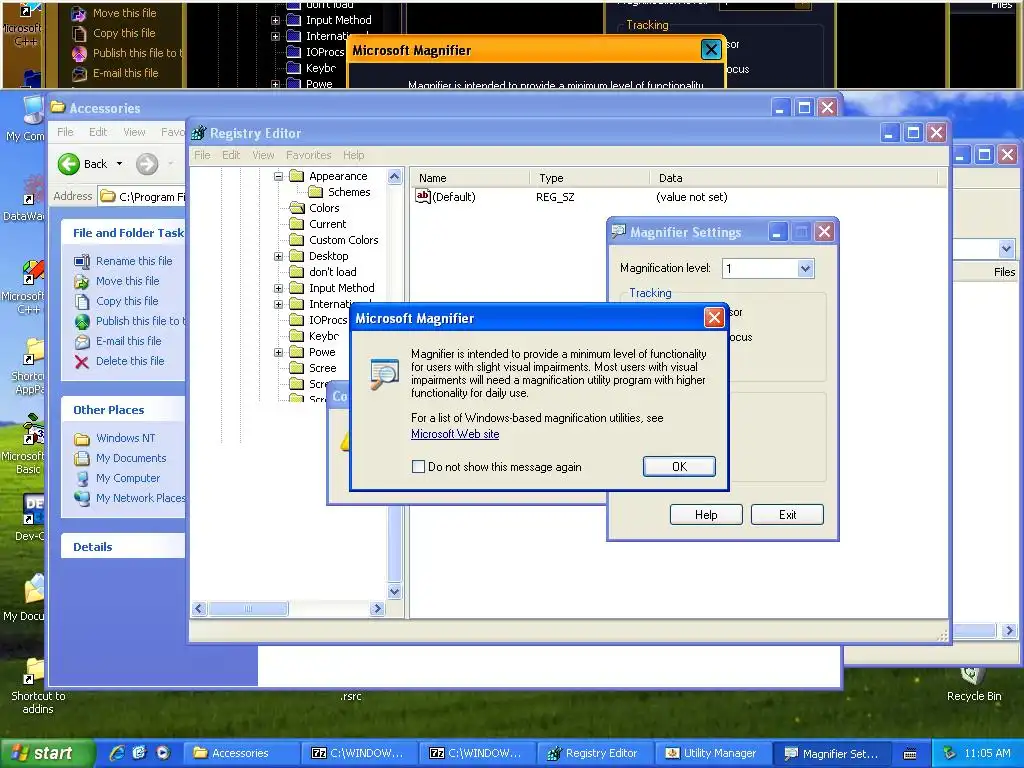1024x768 pixels.
Task: Click Move this file in Accessories
Action: click(127, 281)
